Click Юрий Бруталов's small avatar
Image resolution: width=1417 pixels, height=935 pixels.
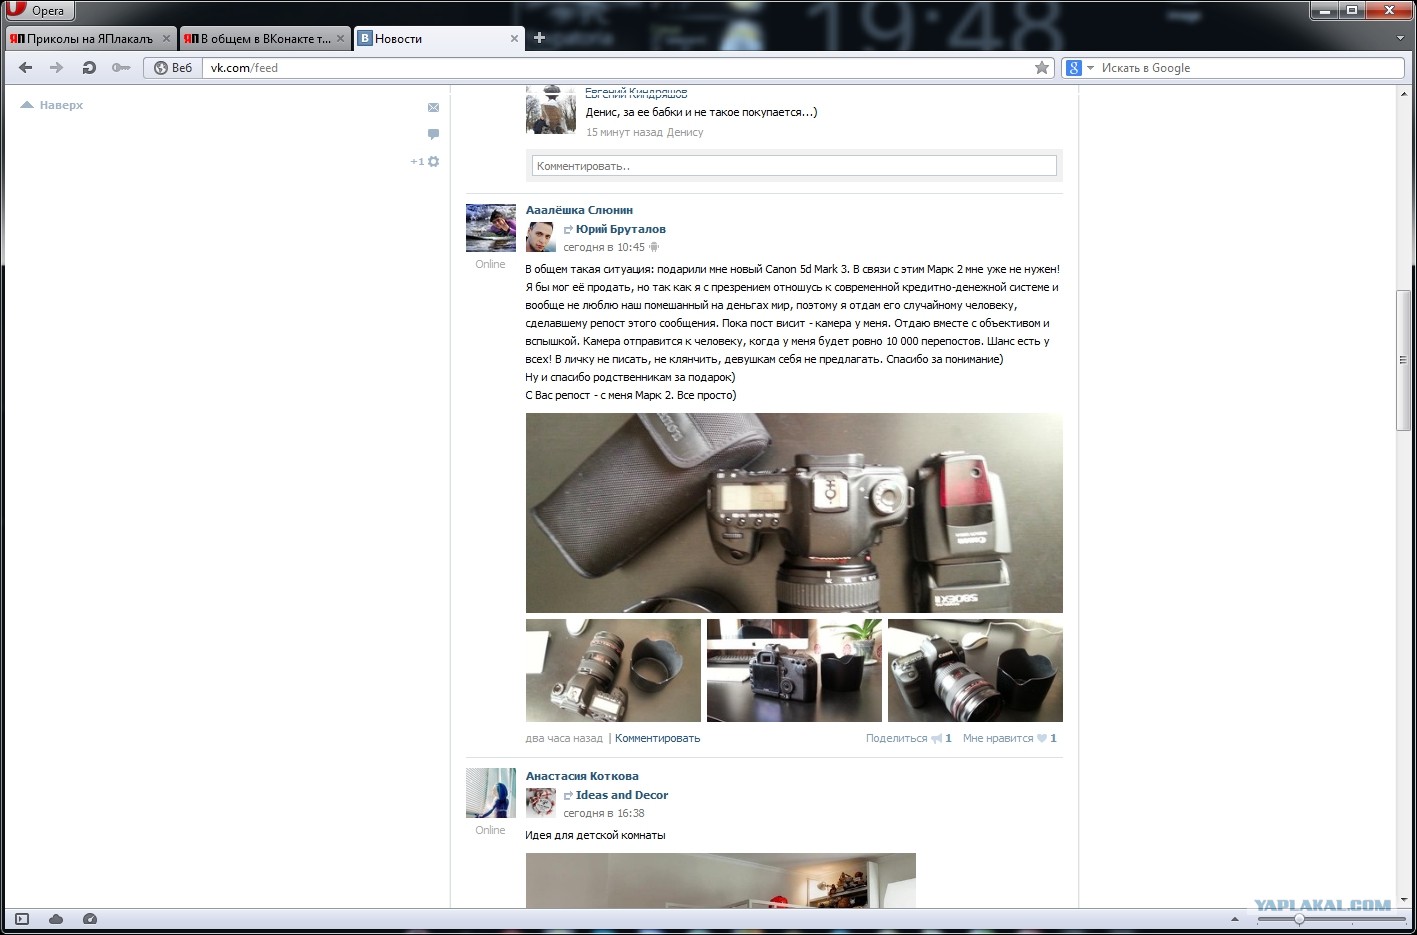point(541,237)
